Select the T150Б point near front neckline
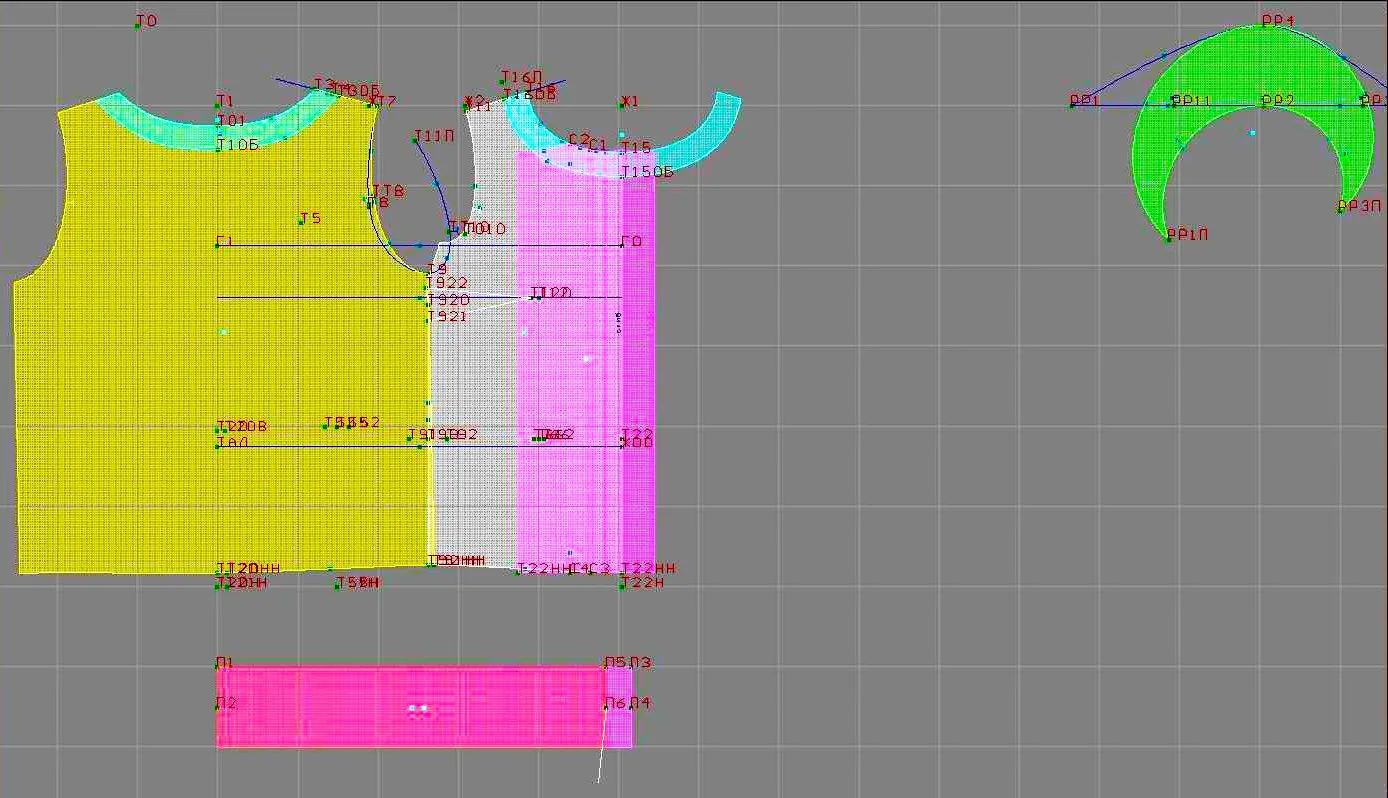This screenshot has width=1388, height=798. (622, 176)
